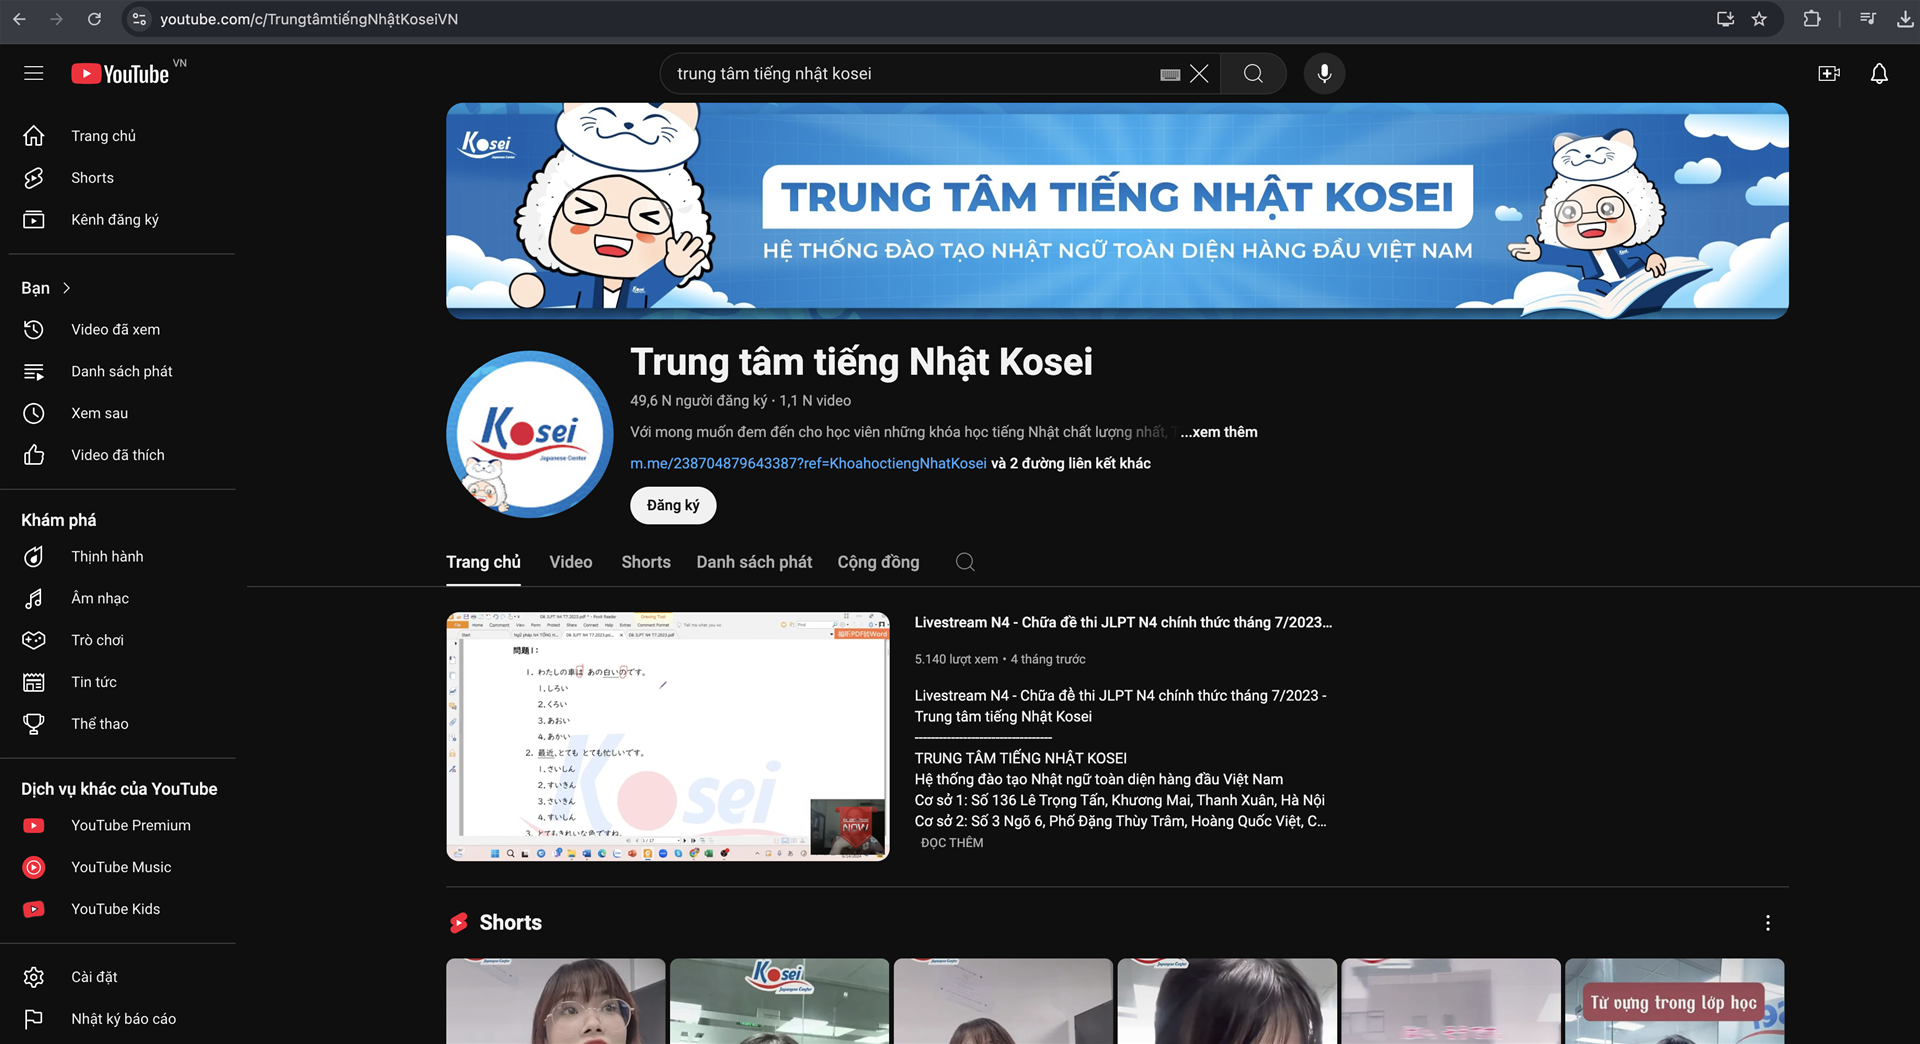Go forward in browser
The height and width of the screenshot is (1044, 1920).
tap(57, 19)
